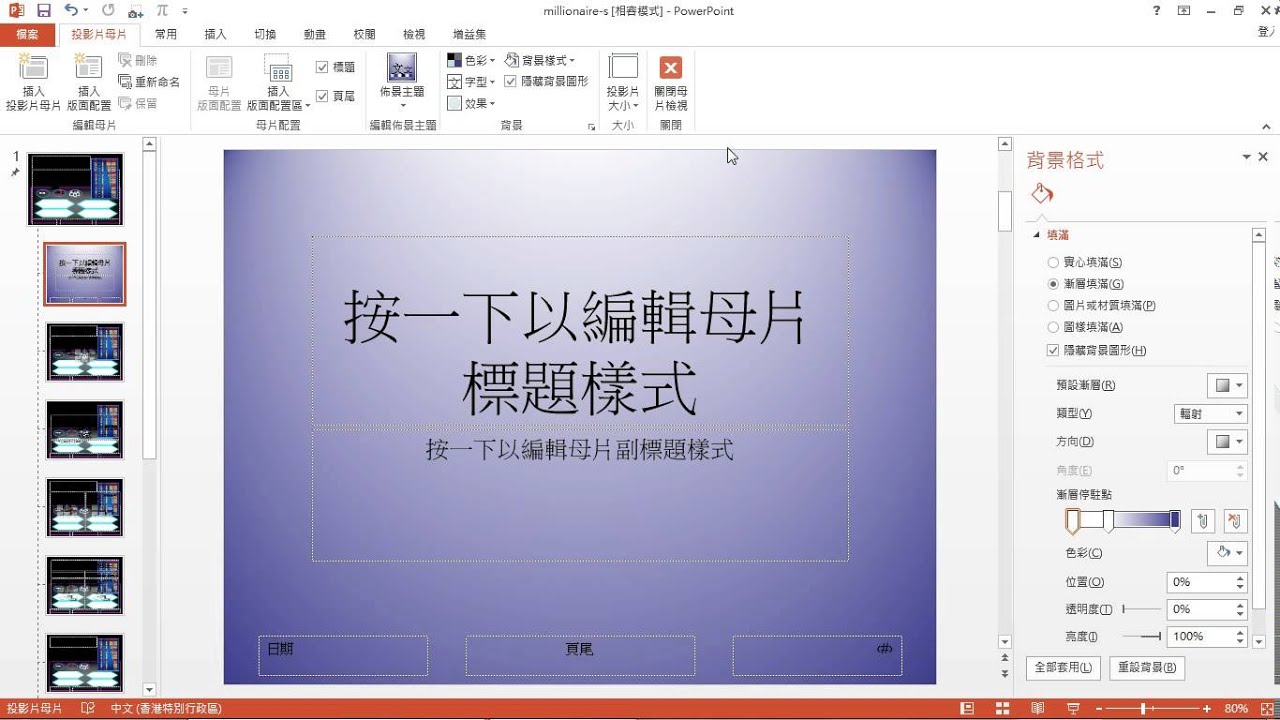1280x720 pixels.
Task: Open 方向(D) direction dropdown
Action: pos(1227,441)
